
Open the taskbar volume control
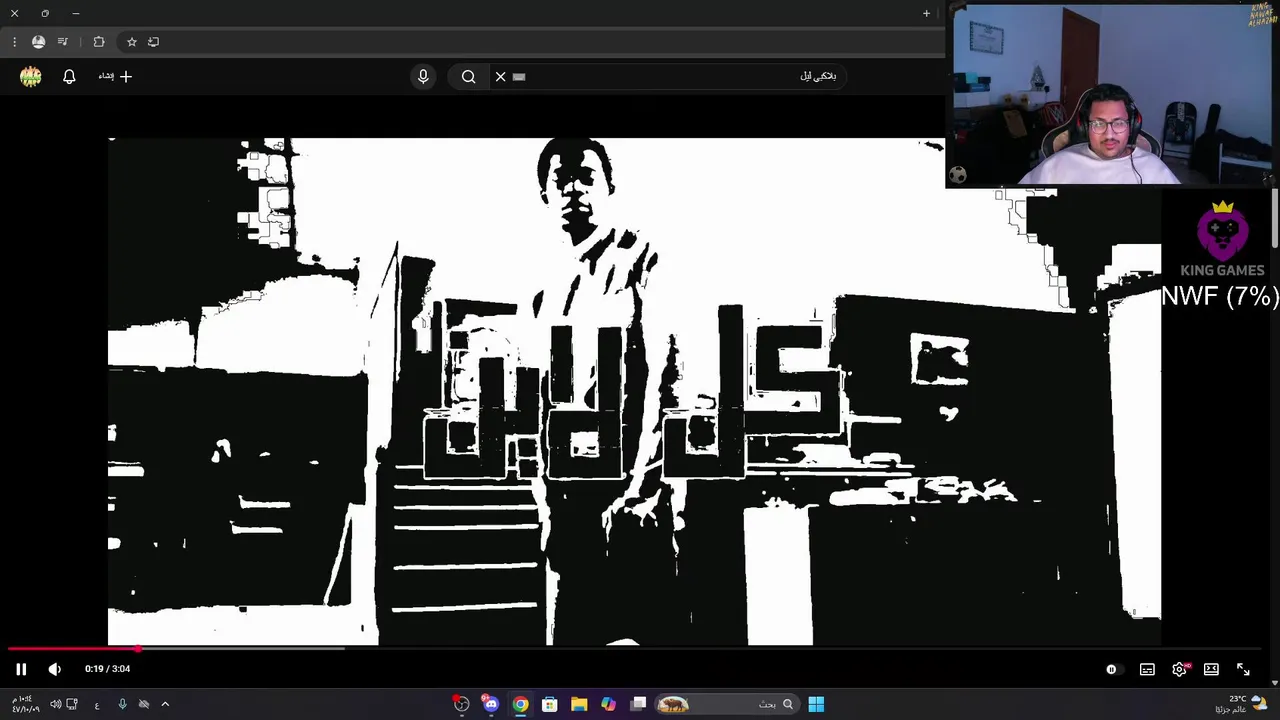[55, 704]
